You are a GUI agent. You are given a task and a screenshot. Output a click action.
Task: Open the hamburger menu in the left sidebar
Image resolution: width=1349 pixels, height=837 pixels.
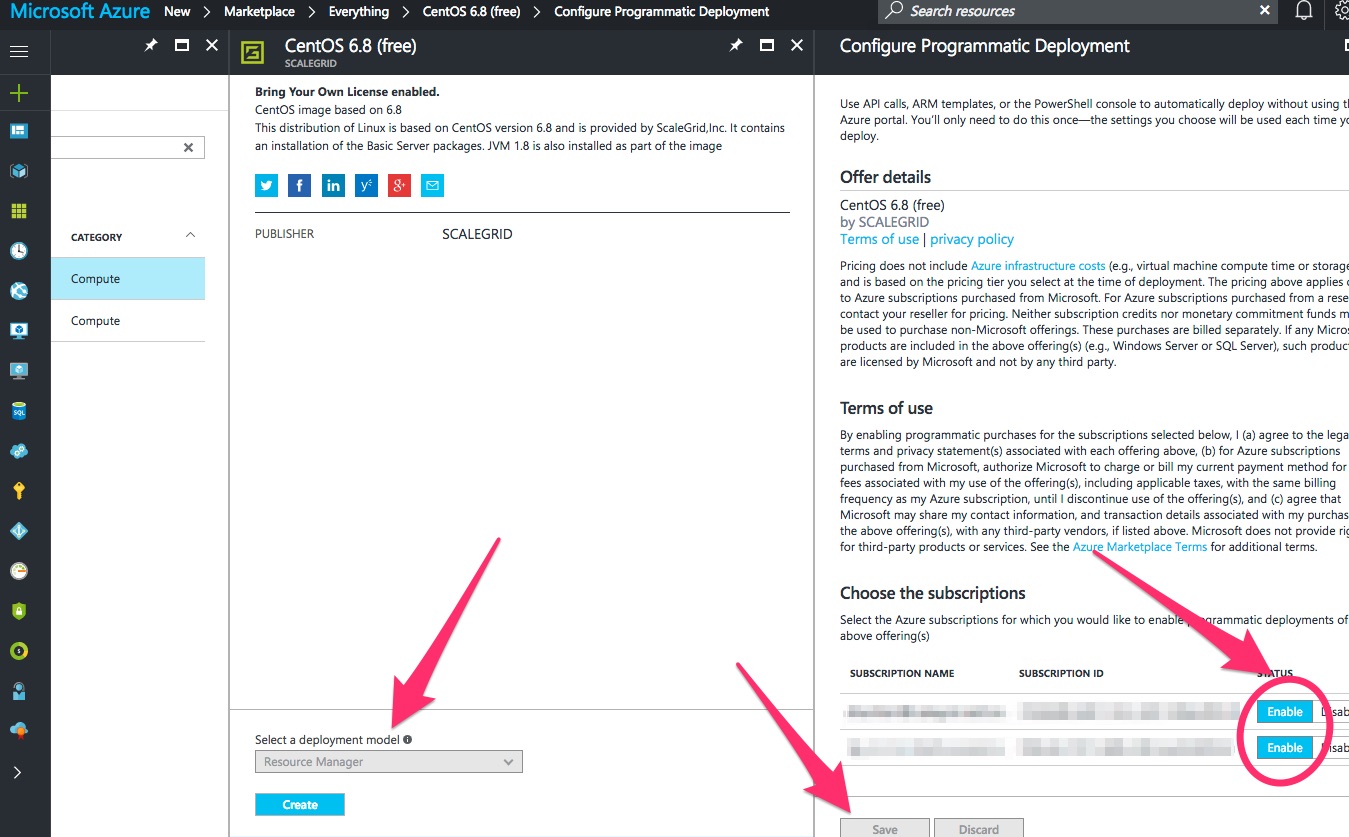pyautogui.click(x=18, y=51)
